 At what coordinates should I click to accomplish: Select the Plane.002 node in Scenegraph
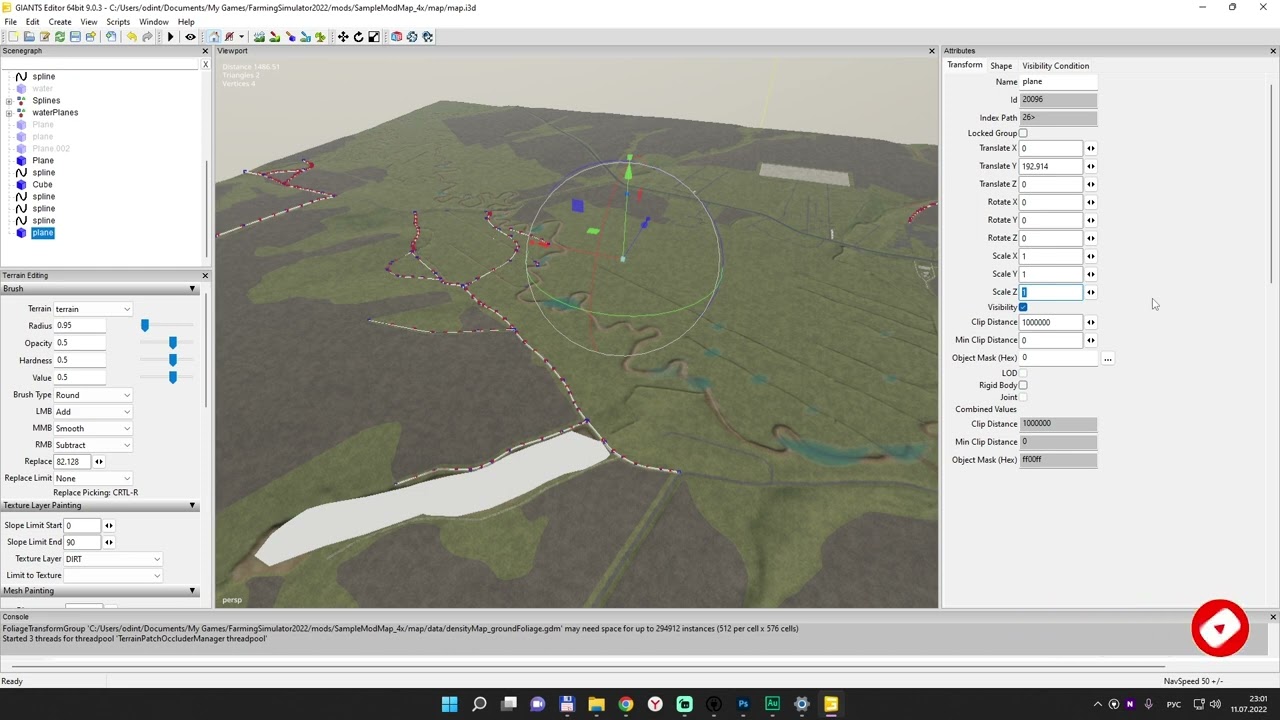click(x=51, y=149)
